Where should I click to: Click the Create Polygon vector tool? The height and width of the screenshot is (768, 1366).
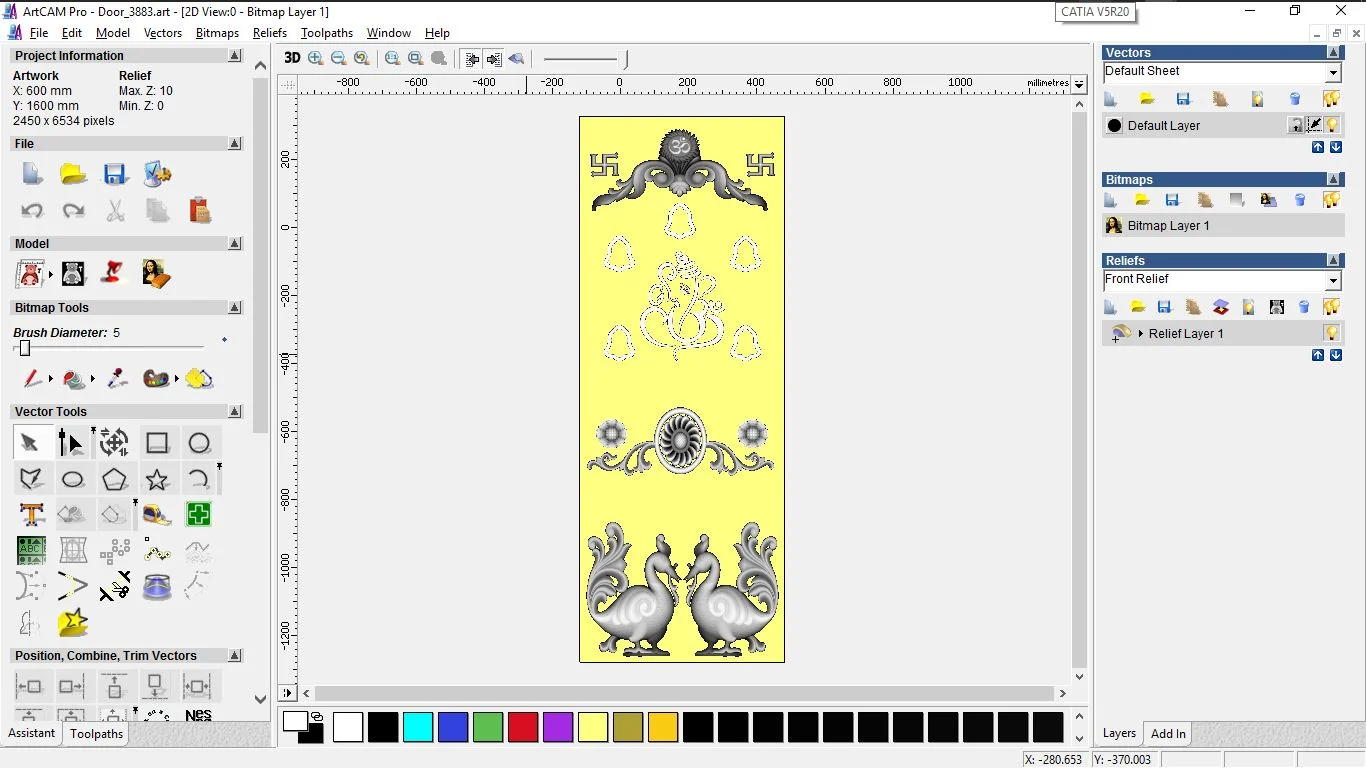[x=114, y=479]
